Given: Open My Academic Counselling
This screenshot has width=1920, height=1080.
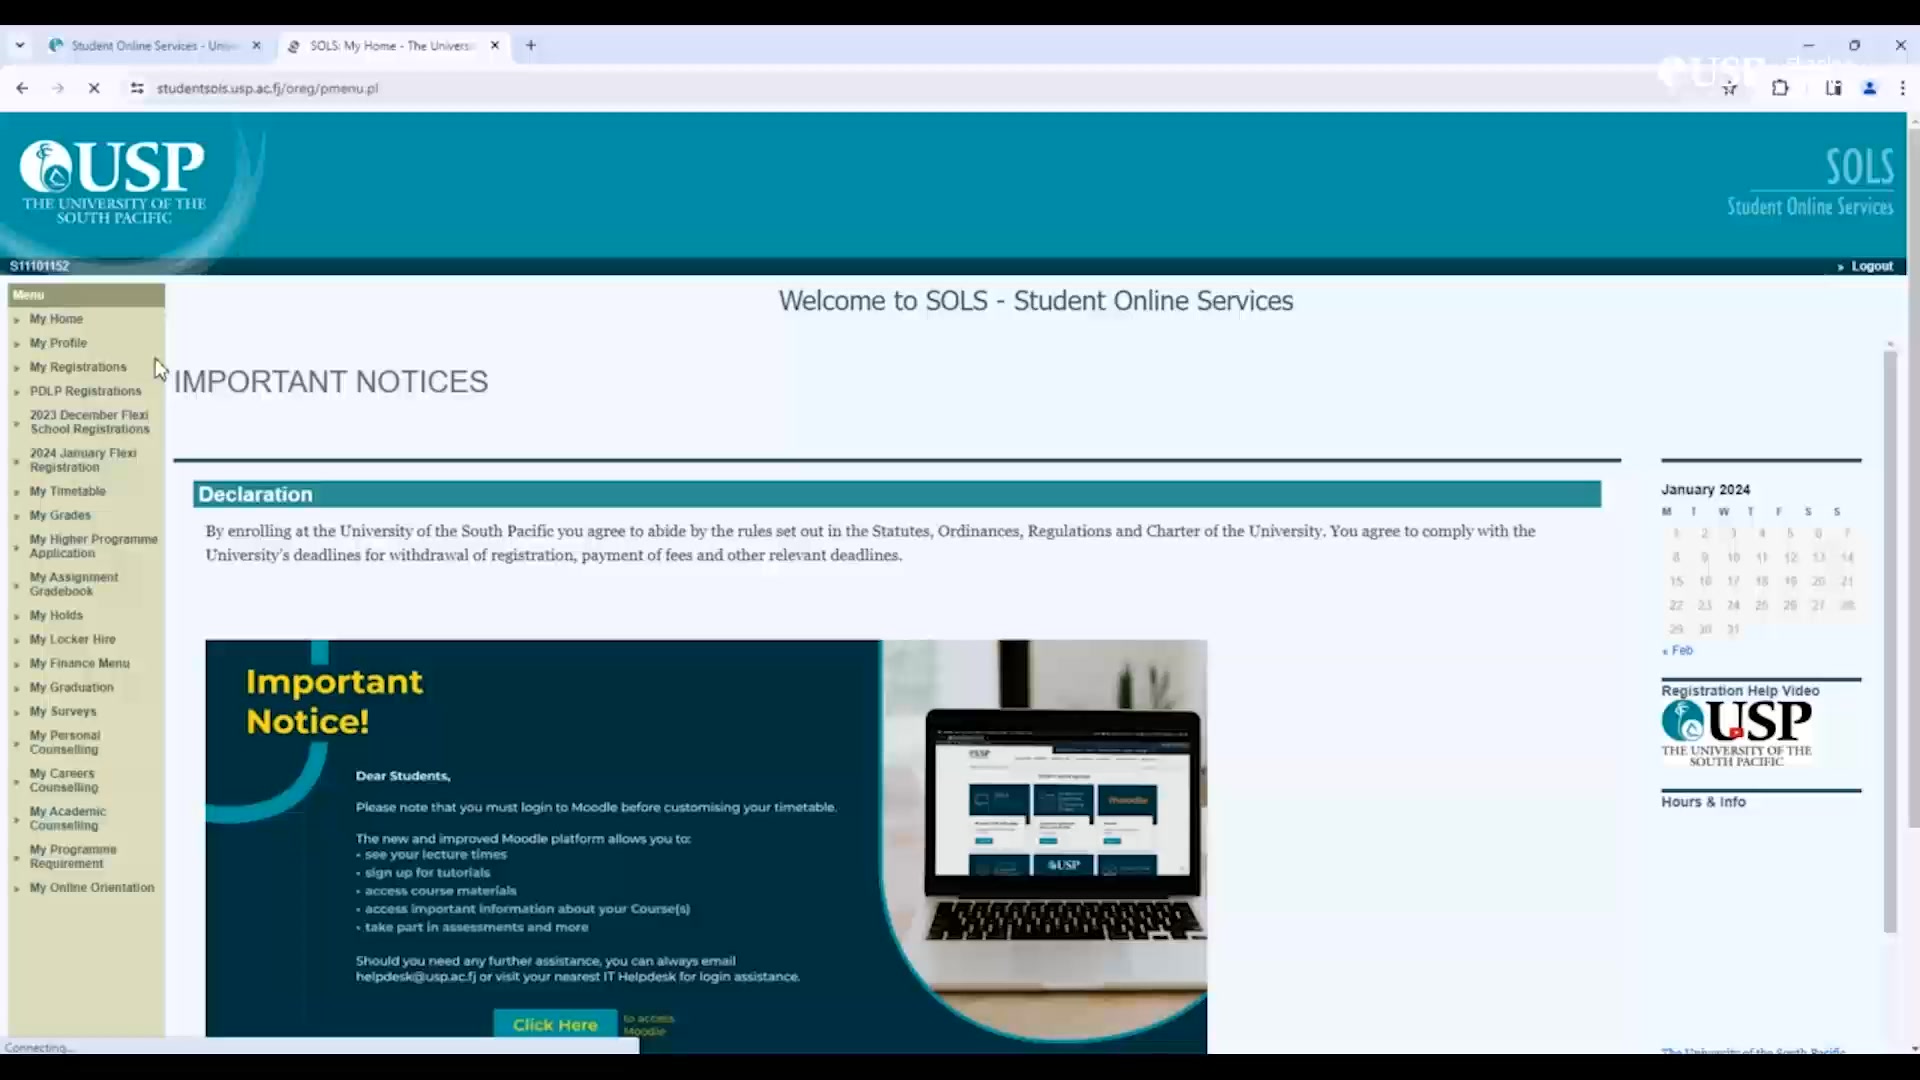Looking at the screenshot, I should [x=67, y=818].
